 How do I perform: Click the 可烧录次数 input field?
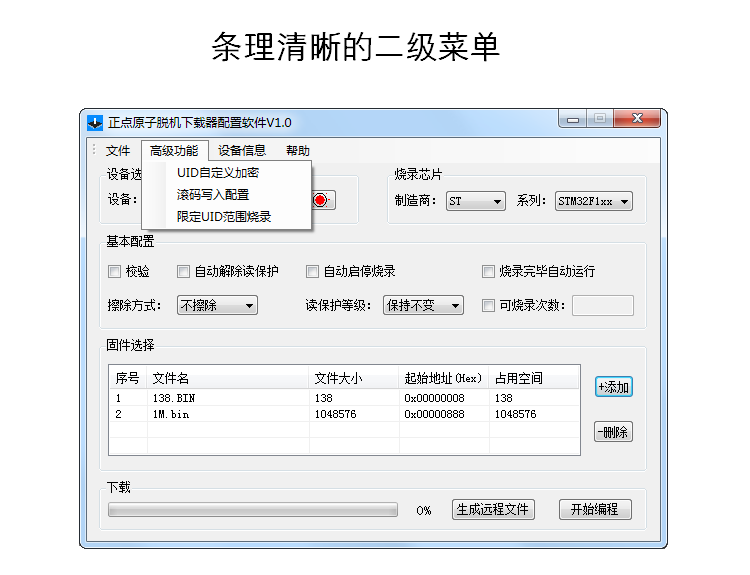[x=603, y=305]
